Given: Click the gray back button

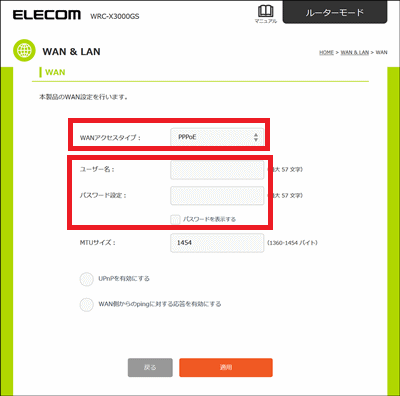Looking at the screenshot, I should coord(150,367).
